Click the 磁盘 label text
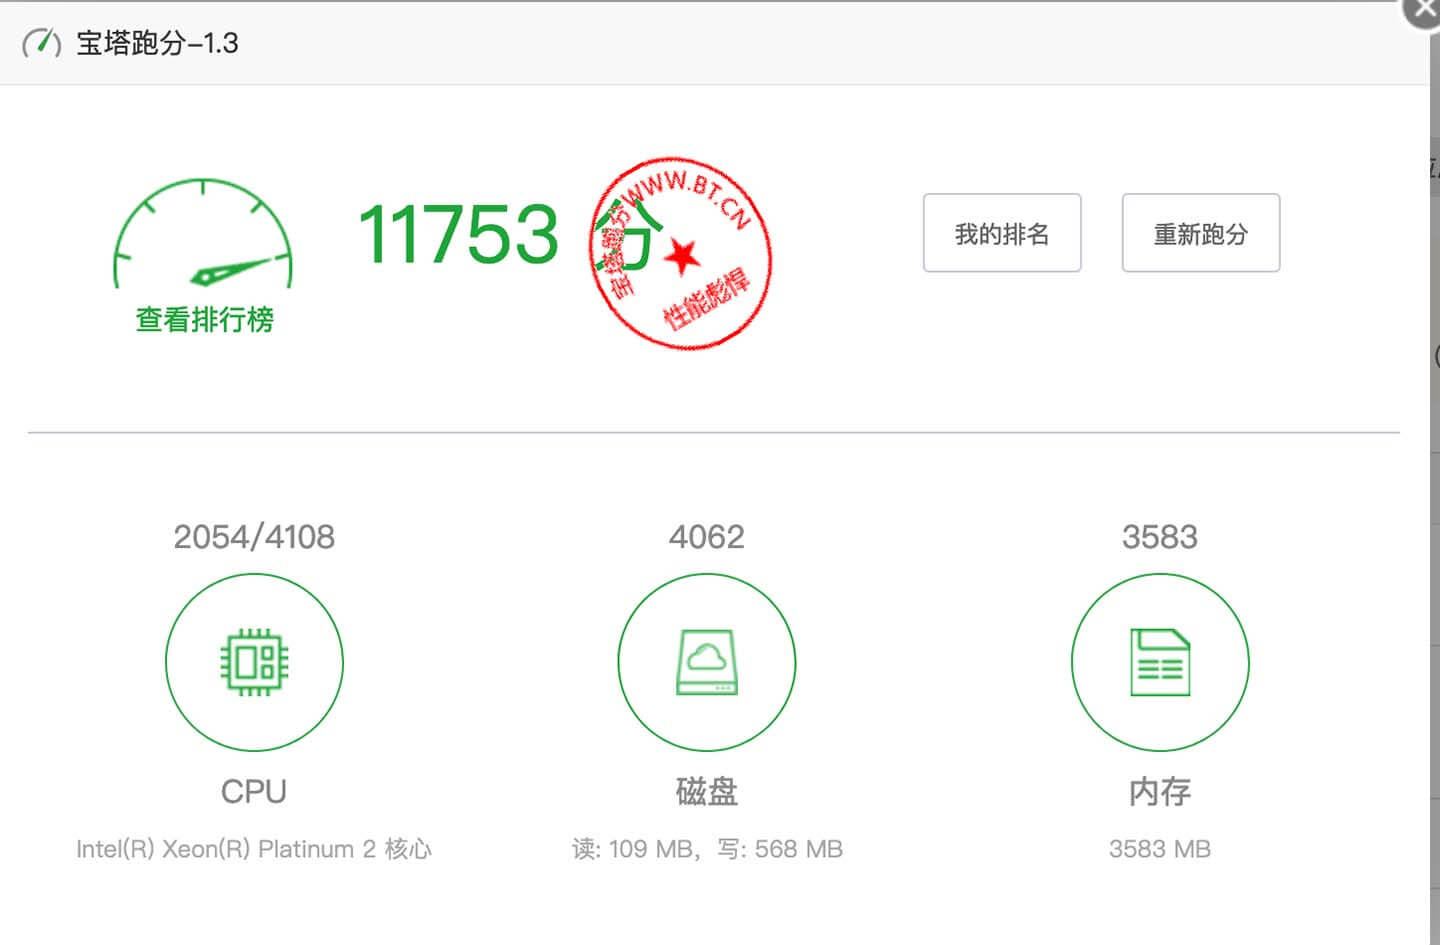This screenshot has width=1440, height=945. click(x=707, y=792)
